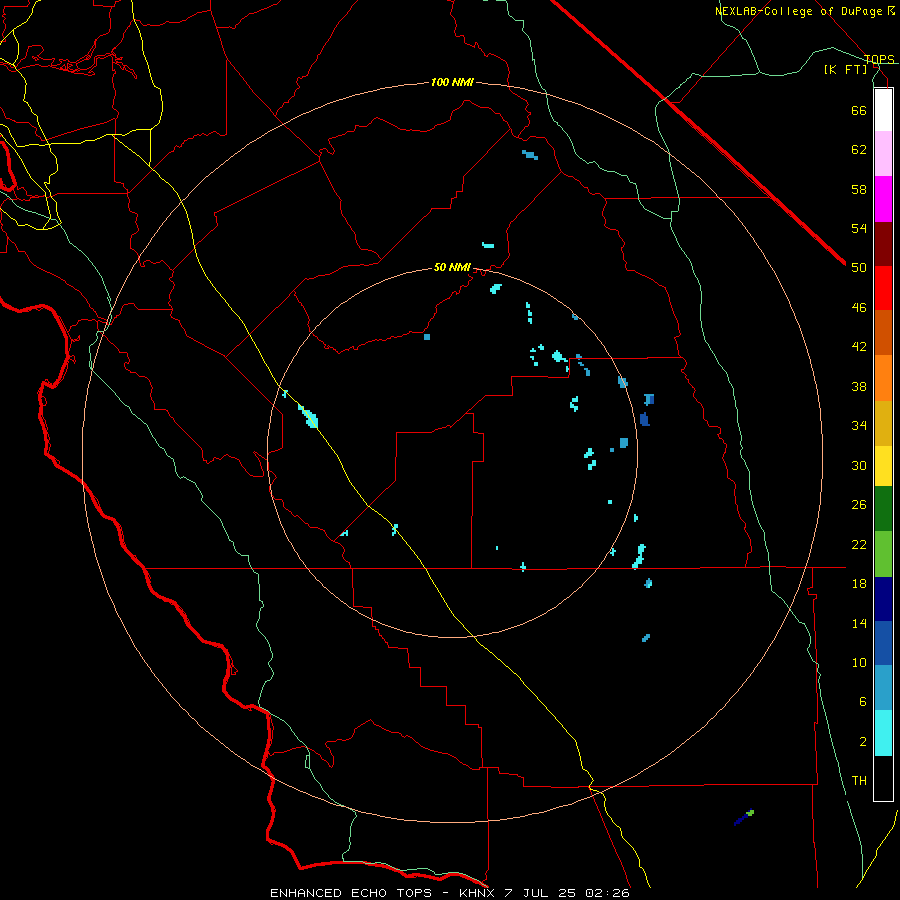
Task: Click the "54" legend value
Action: pos(859,228)
